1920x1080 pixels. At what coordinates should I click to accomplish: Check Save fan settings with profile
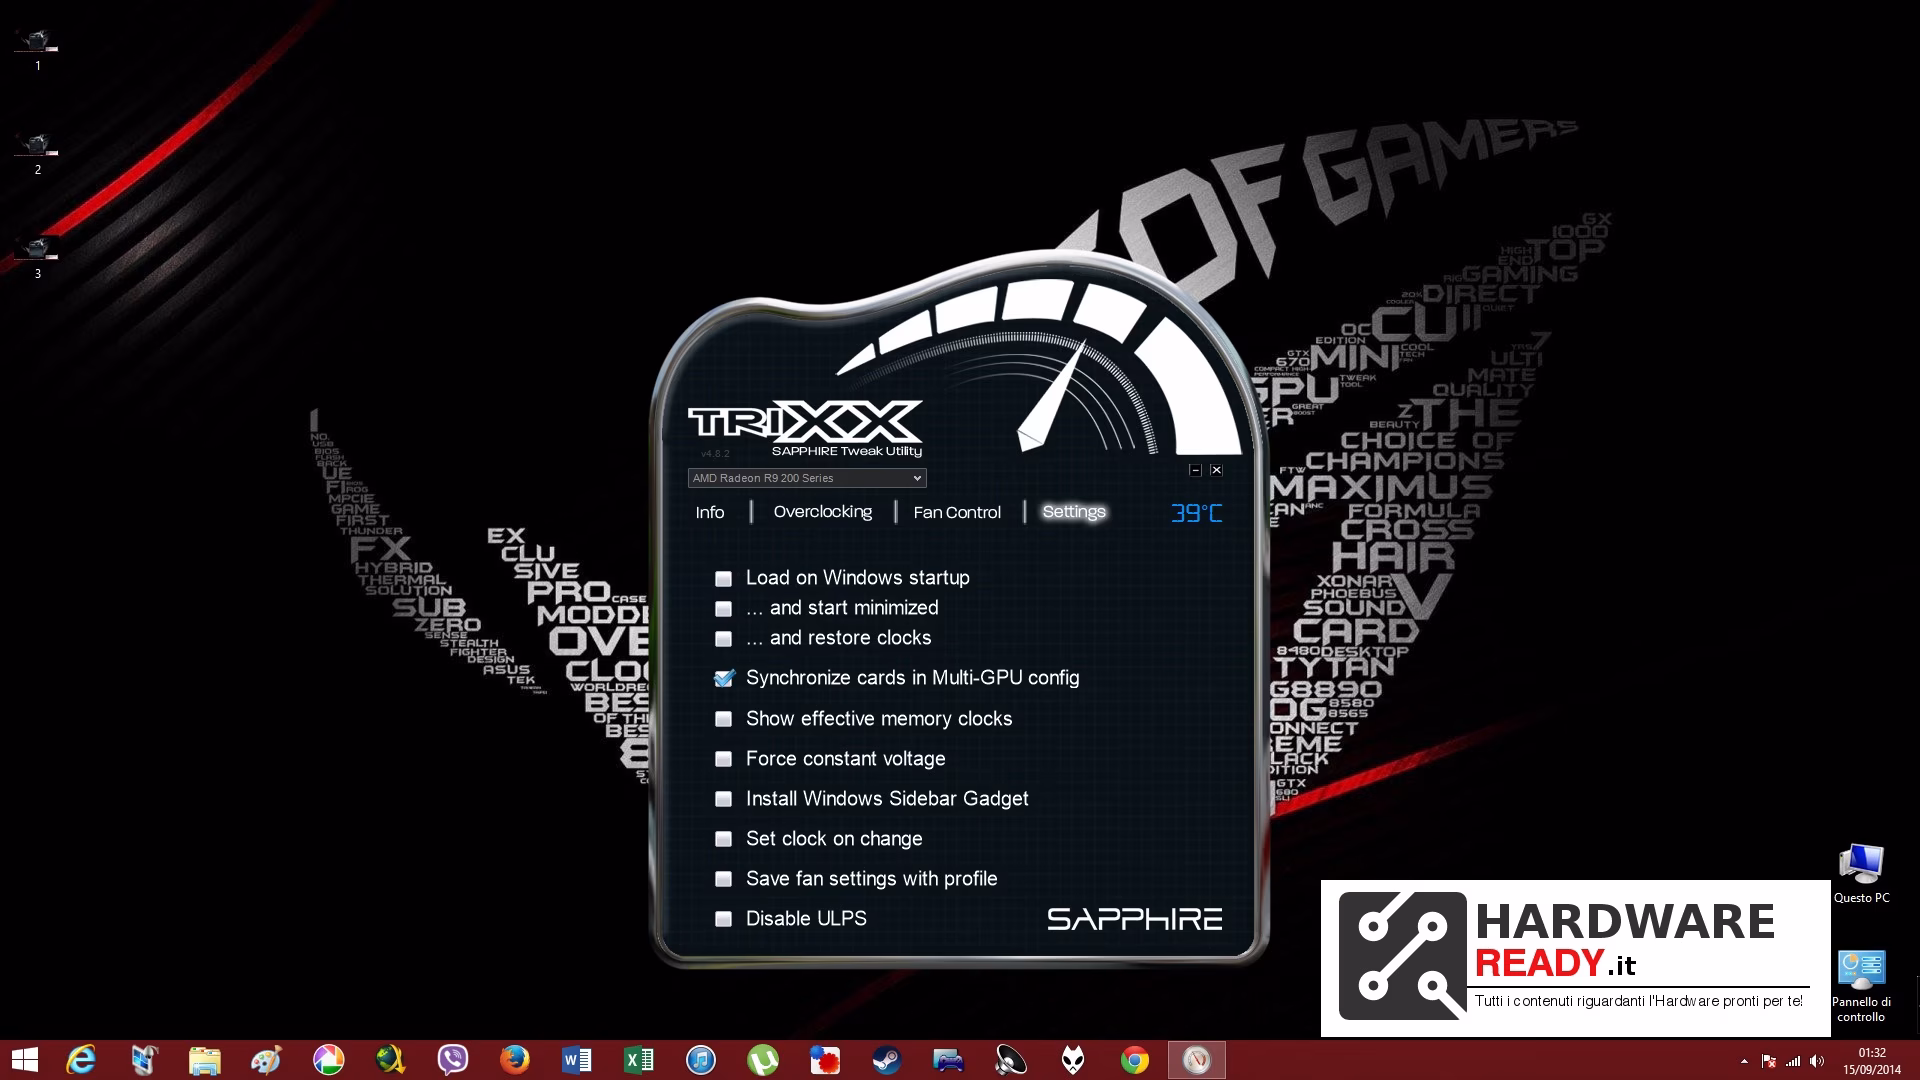(x=723, y=879)
